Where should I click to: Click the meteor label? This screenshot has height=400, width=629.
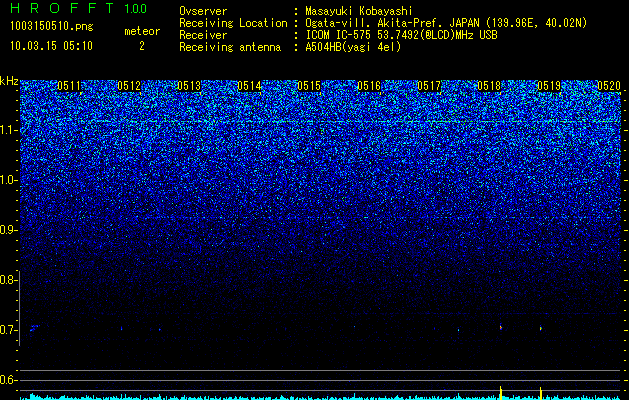point(142,31)
